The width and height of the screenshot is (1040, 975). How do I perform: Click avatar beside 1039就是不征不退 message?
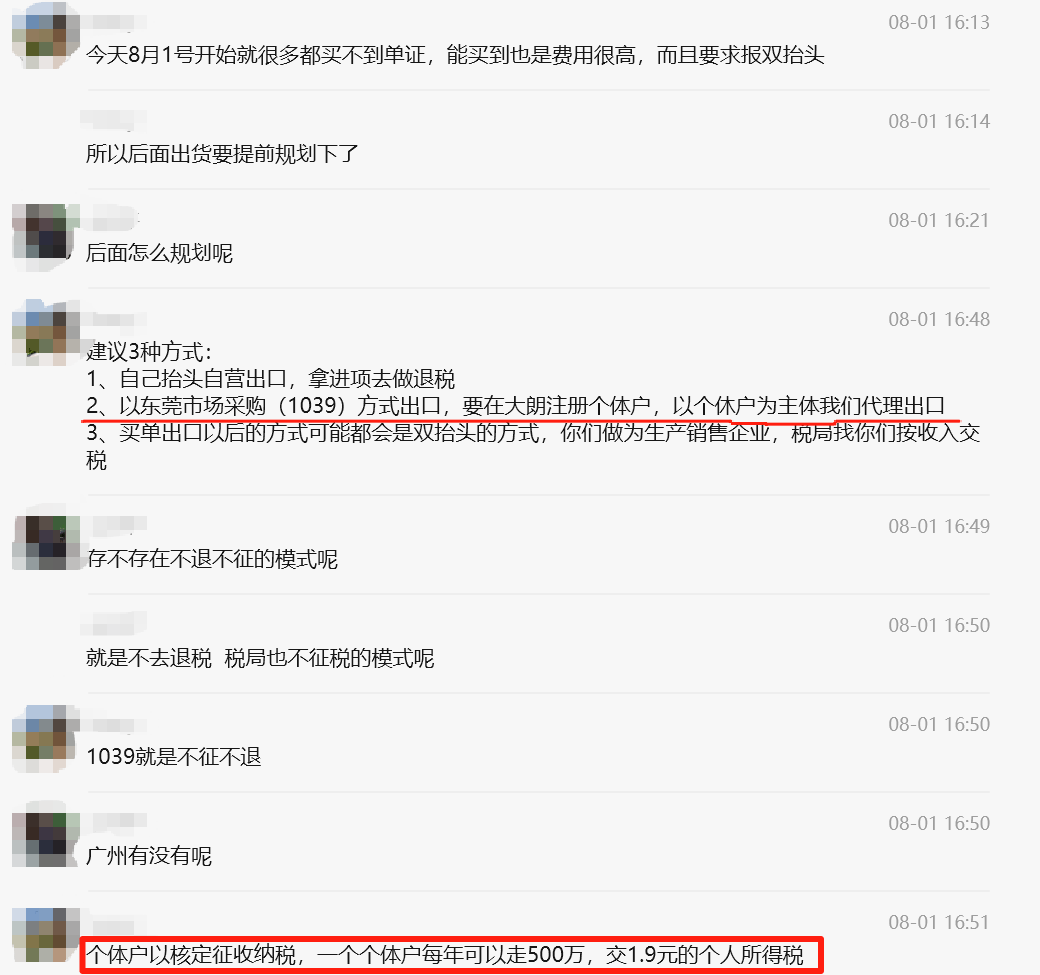[46, 738]
